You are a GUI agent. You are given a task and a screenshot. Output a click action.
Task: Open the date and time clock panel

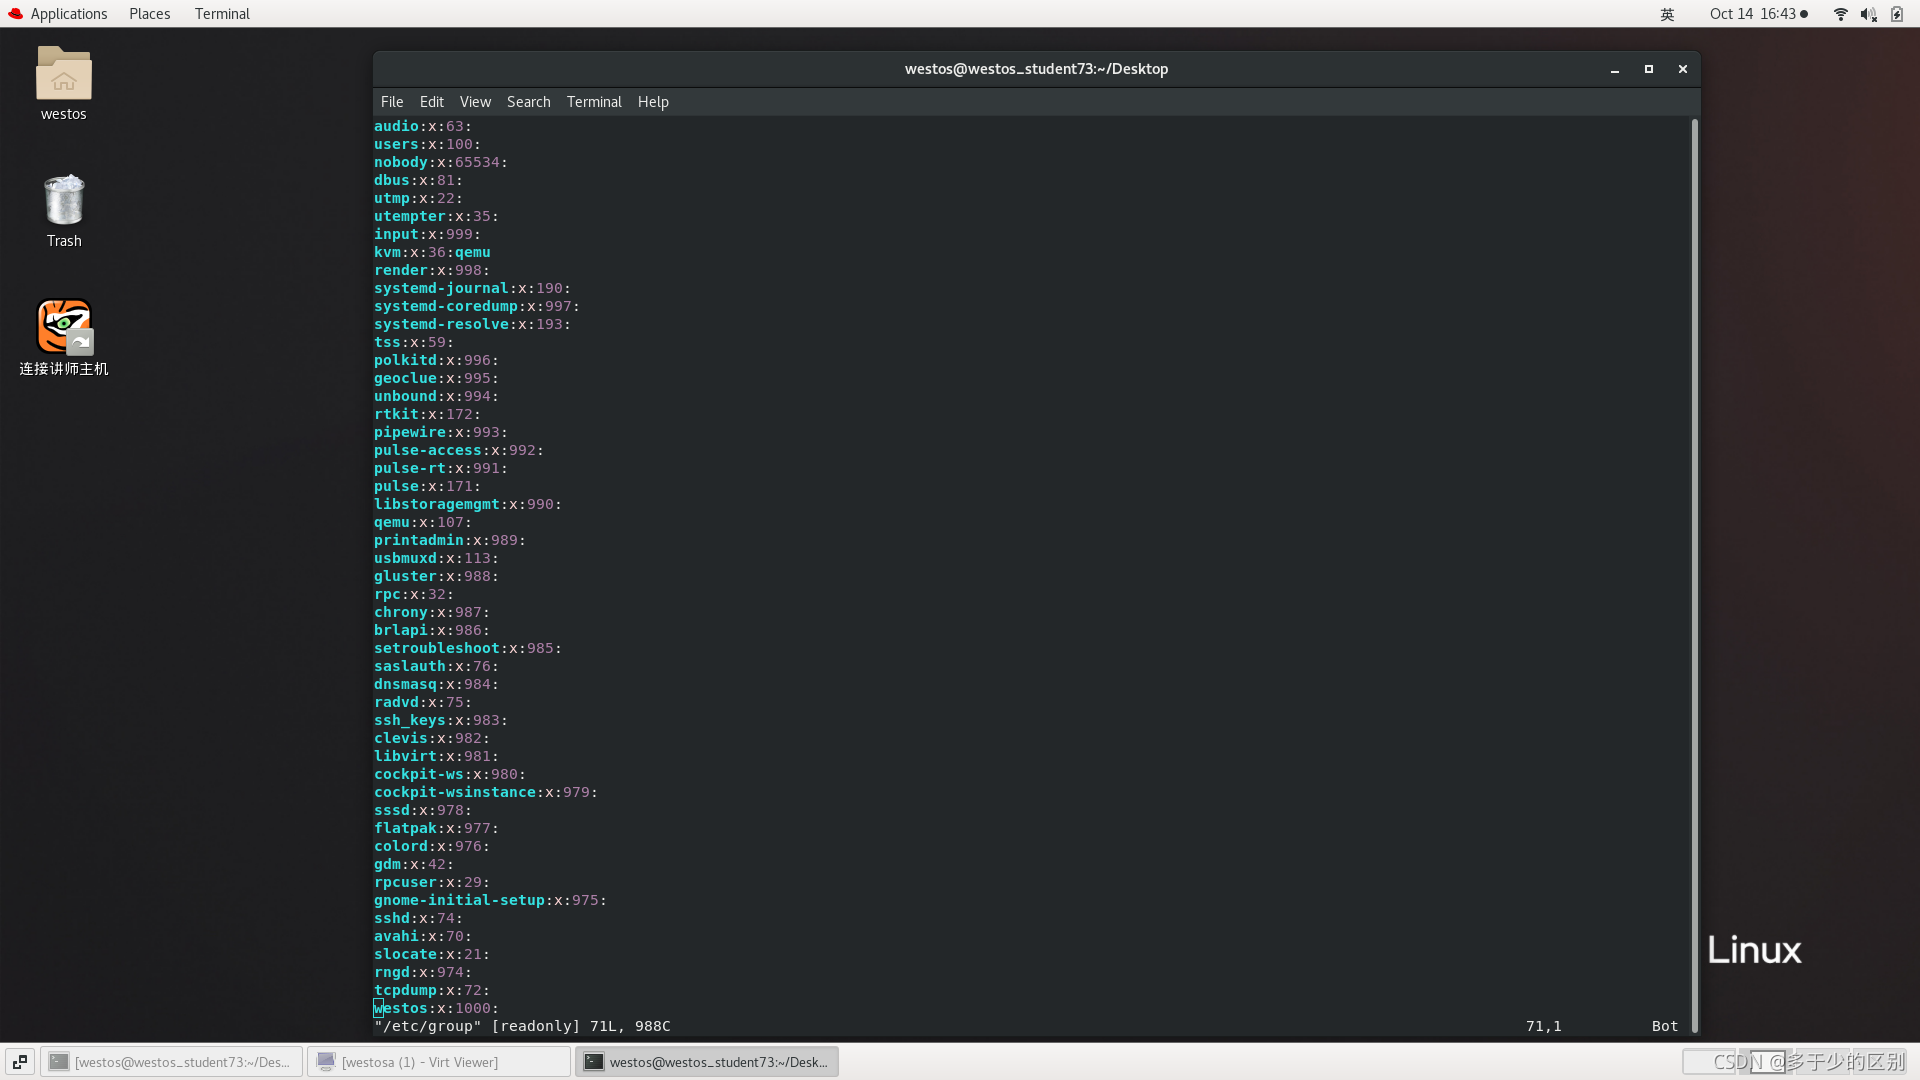[x=1752, y=14]
